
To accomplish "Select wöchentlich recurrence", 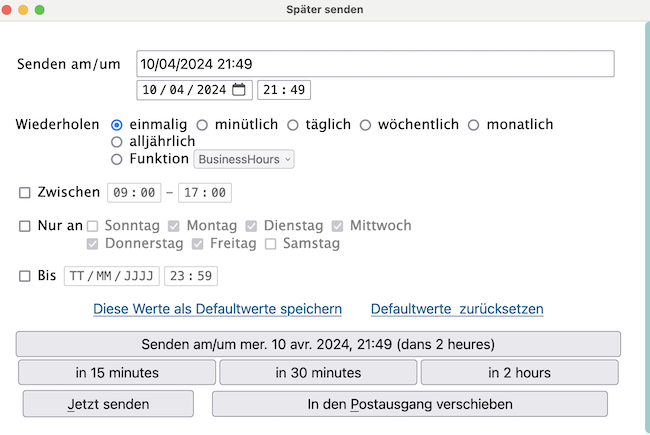I will [x=365, y=125].
